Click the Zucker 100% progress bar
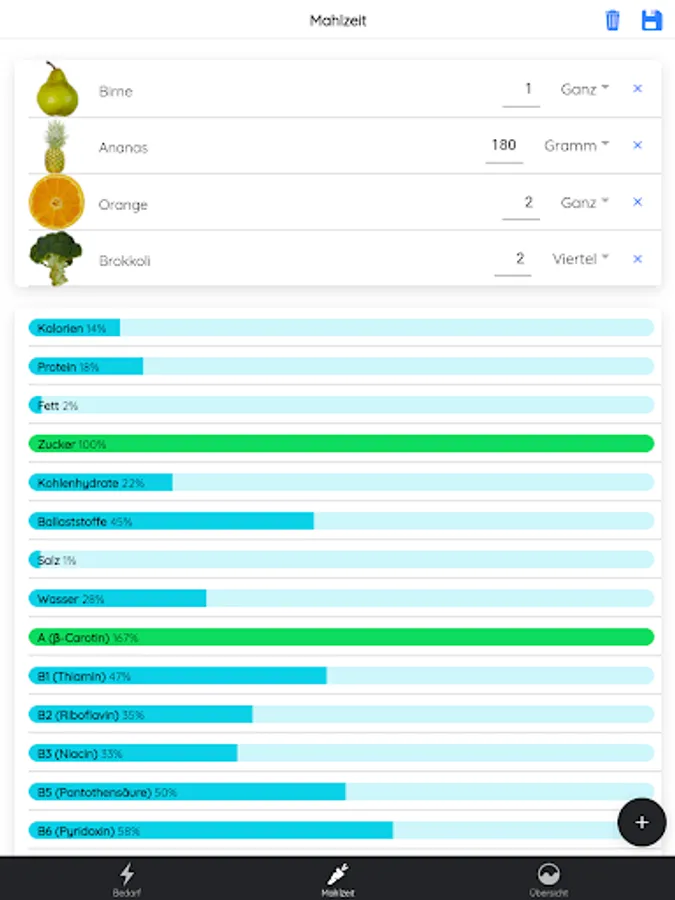Image resolution: width=675 pixels, height=900 pixels. click(337, 443)
